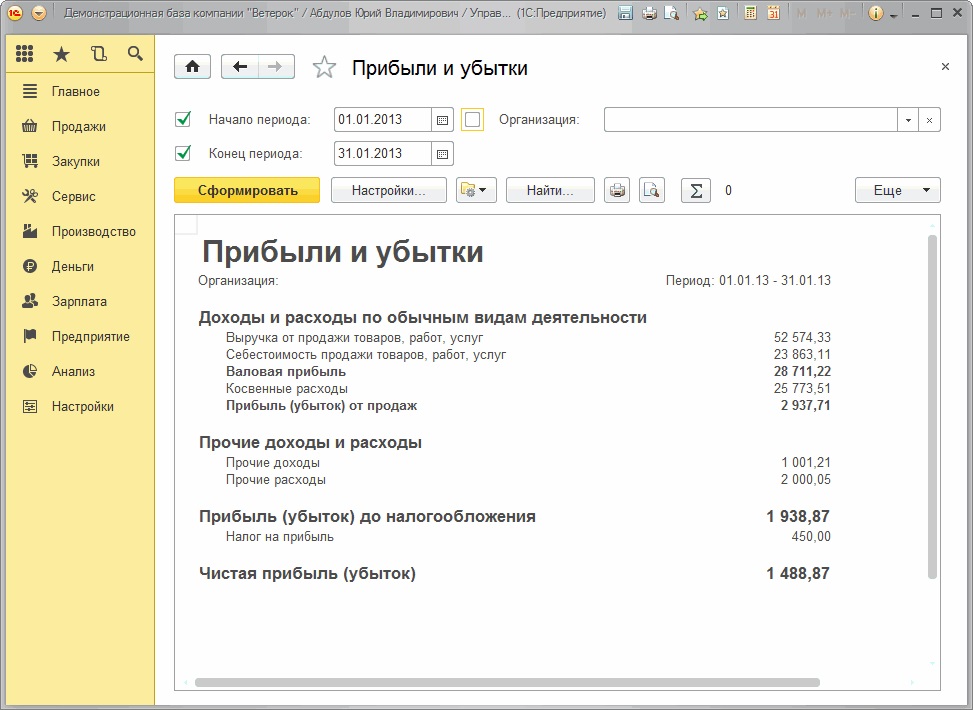973x710 pixels.
Task: Pick a date with the Конец периода calendar button
Action: point(442,154)
